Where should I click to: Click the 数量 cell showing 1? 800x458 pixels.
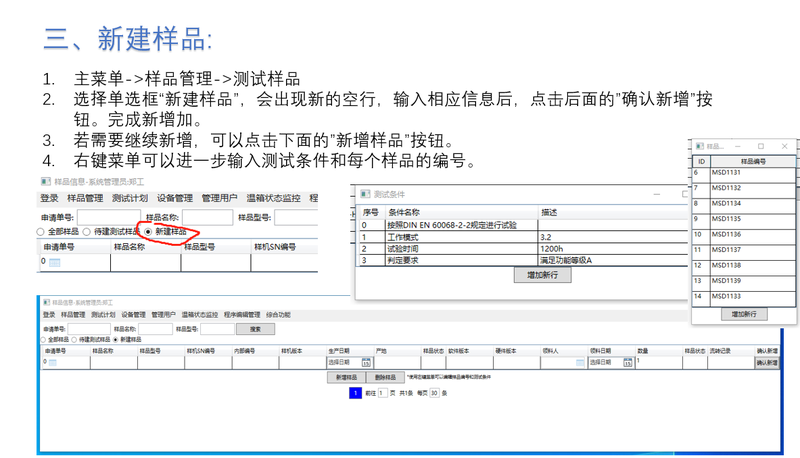coord(658,363)
